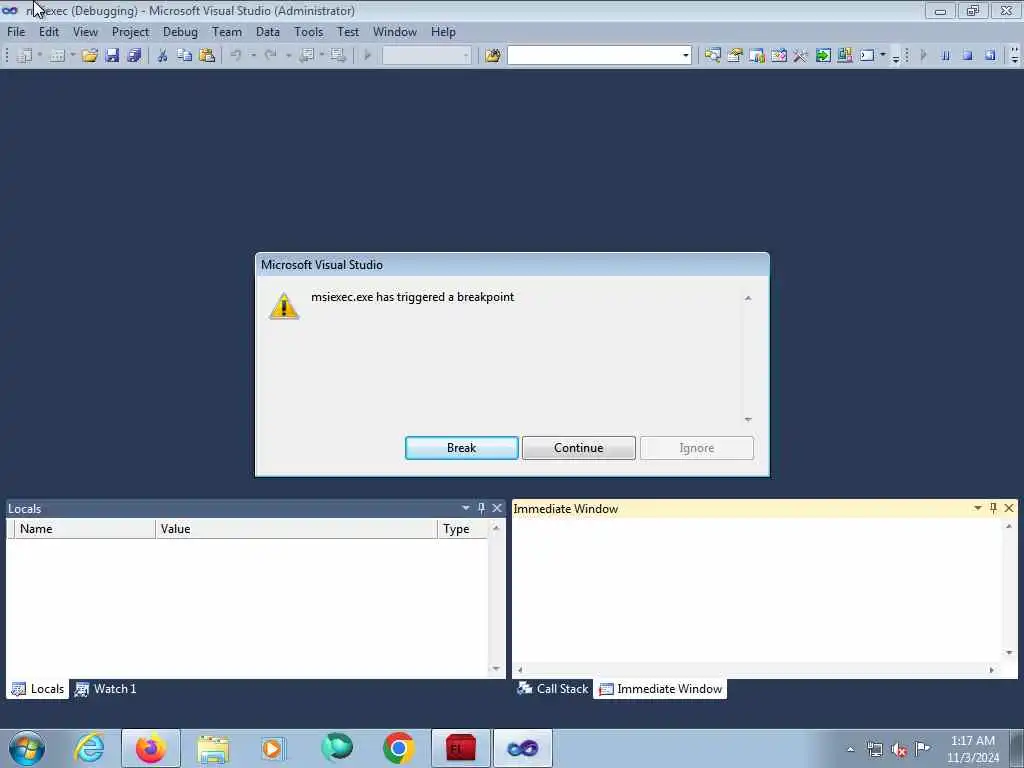The height and width of the screenshot is (768, 1024).
Task: Open the Help menu
Action: [x=443, y=31]
